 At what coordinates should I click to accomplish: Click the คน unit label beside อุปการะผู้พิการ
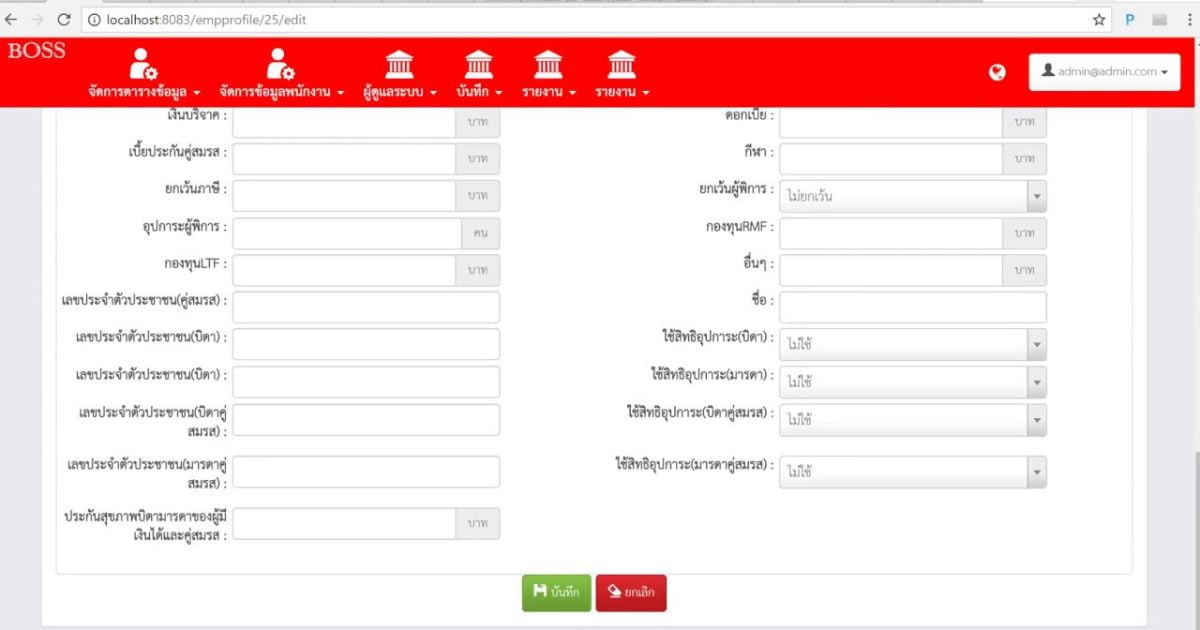(481, 233)
